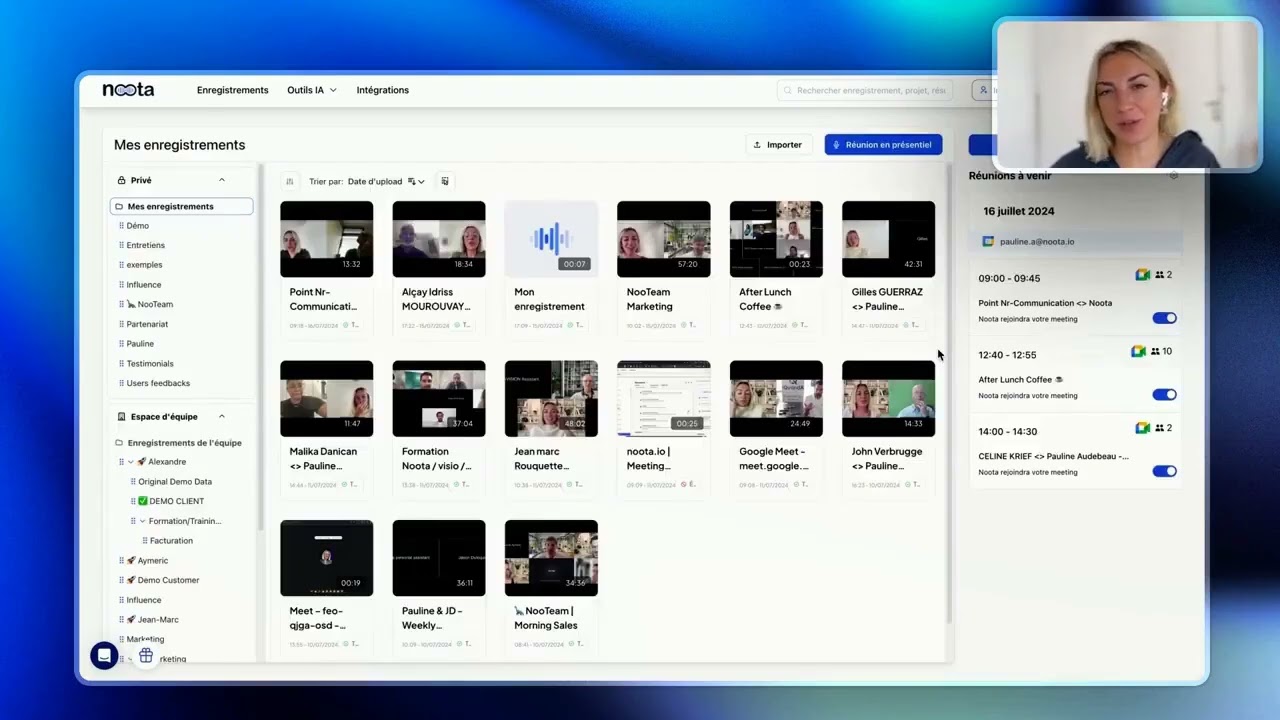Select the NooTeam private folder
This screenshot has height=720, width=1280.
[x=150, y=304]
